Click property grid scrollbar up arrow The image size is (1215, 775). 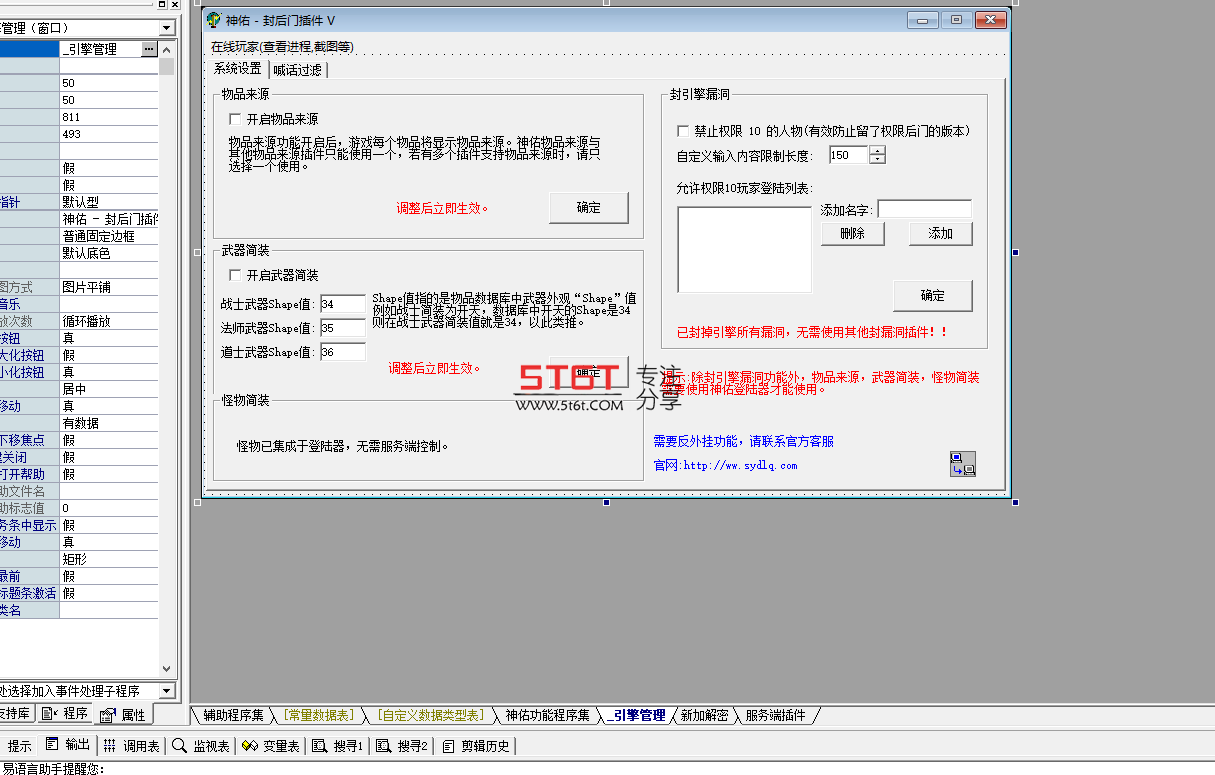tap(166, 49)
